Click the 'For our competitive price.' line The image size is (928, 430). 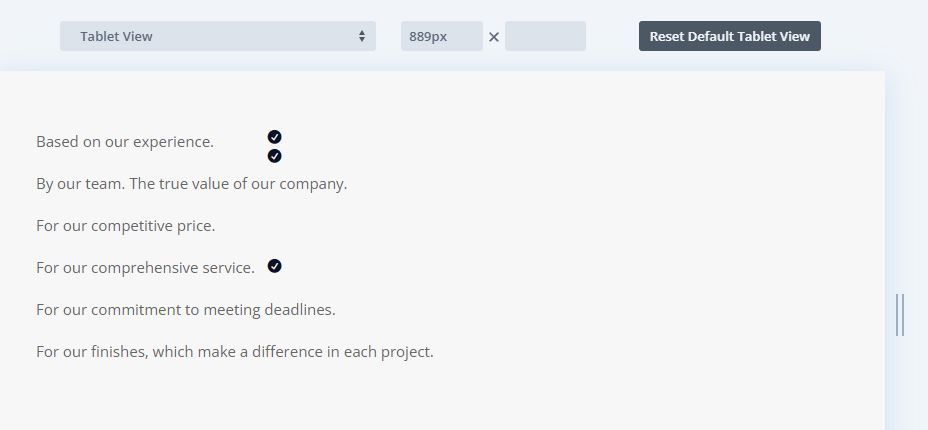[125, 226]
